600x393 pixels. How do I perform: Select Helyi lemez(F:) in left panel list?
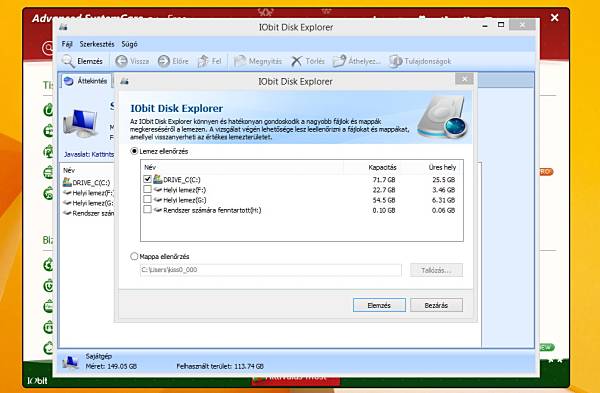88,193
